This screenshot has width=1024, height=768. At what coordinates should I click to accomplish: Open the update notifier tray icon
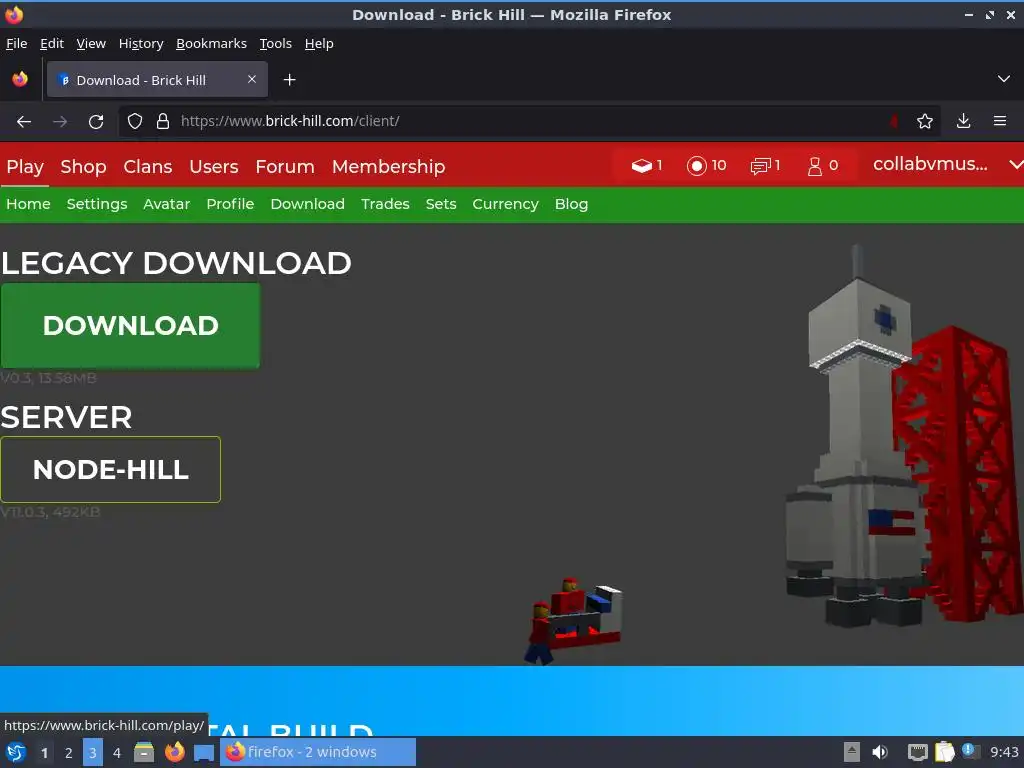coord(970,751)
